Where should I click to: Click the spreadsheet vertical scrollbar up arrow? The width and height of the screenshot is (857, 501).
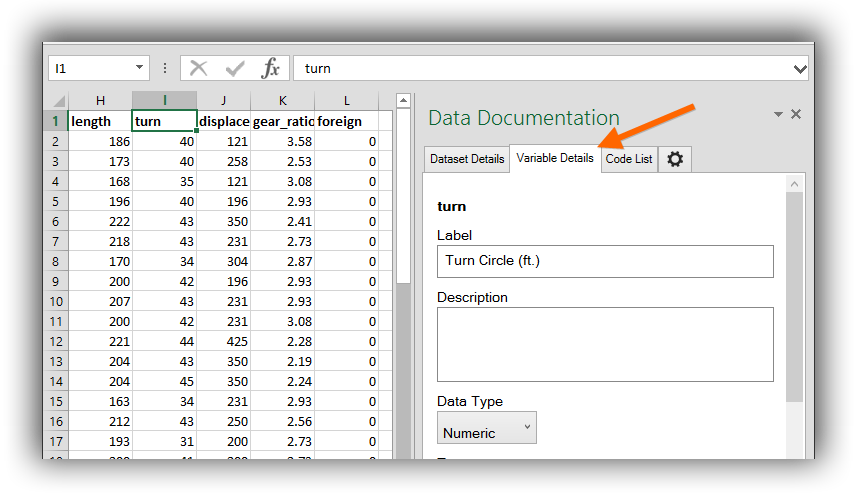403,100
